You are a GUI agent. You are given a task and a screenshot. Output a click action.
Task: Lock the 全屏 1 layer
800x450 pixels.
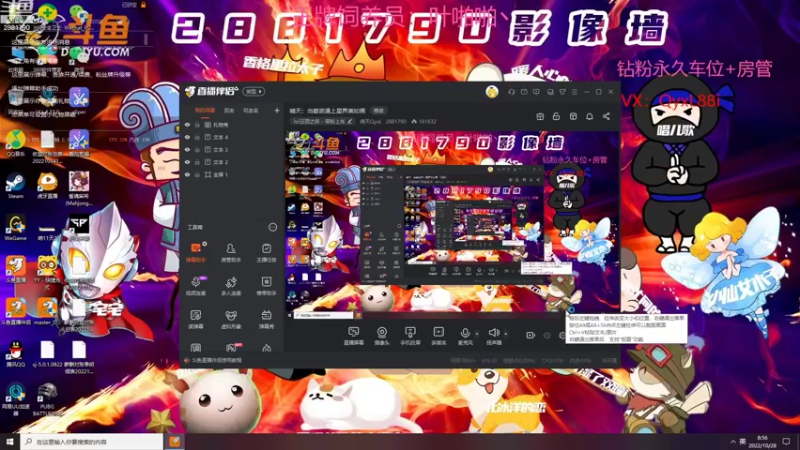[x=197, y=174]
